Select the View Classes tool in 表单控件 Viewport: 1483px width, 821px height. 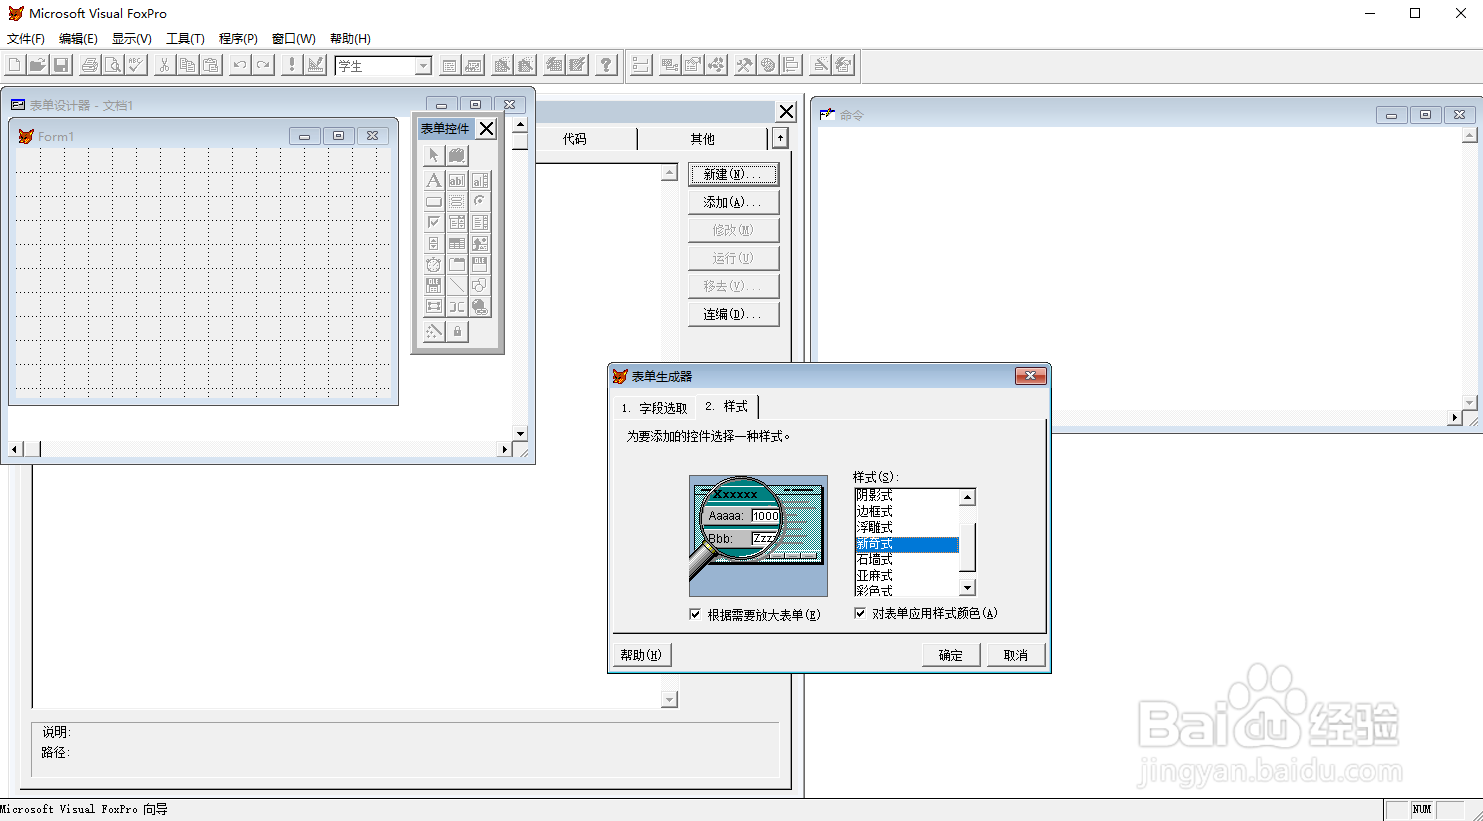click(457, 155)
